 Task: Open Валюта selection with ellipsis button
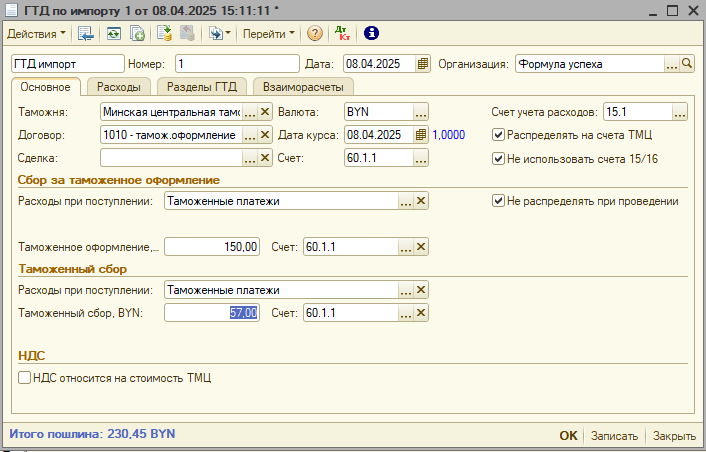pyautogui.click(x=421, y=112)
